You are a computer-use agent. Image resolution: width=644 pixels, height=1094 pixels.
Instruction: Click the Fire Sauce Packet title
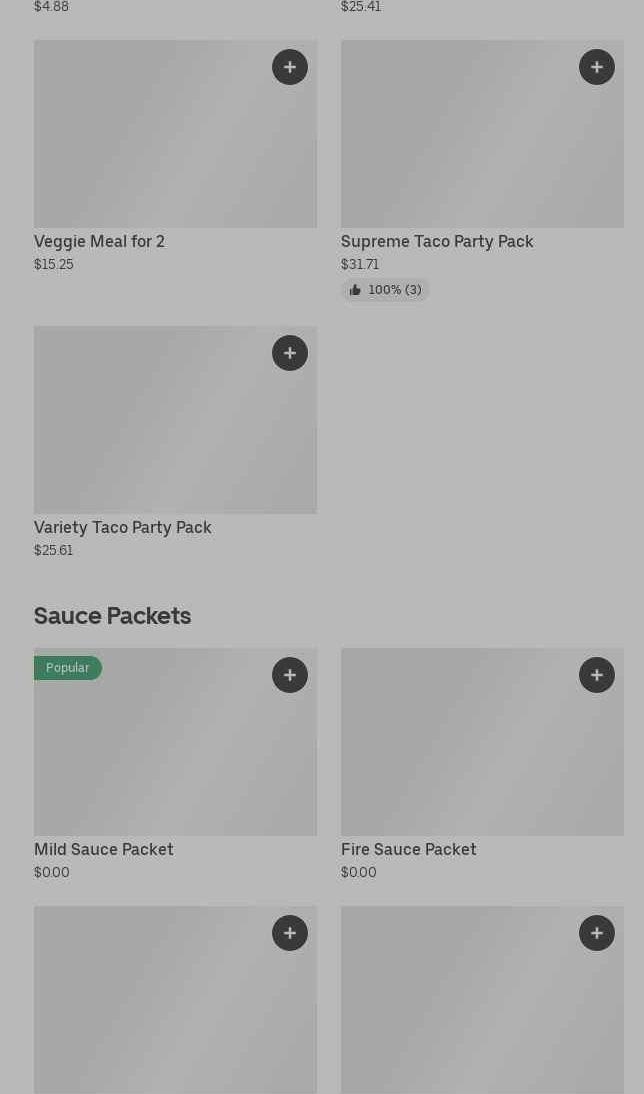tap(409, 850)
